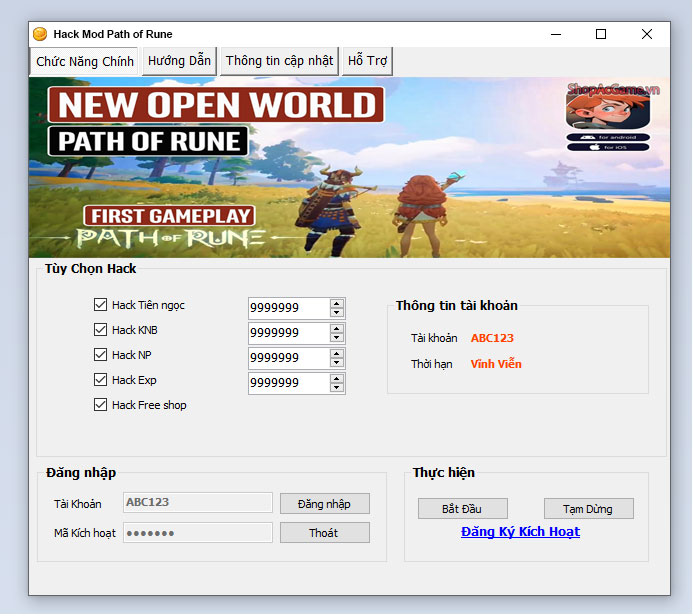Click the Đăng nhập button
Image resolution: width=693 pixels, height=616 pixels.
(x=325, y=504)
